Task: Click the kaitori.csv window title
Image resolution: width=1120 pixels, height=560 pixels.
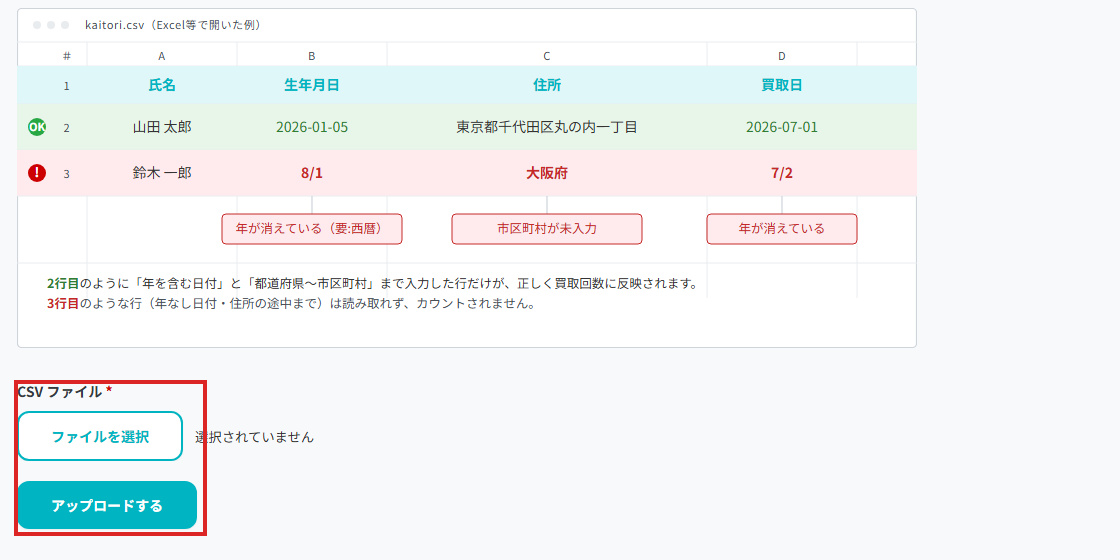Action: pyautogui.click(x=173, y=25)
